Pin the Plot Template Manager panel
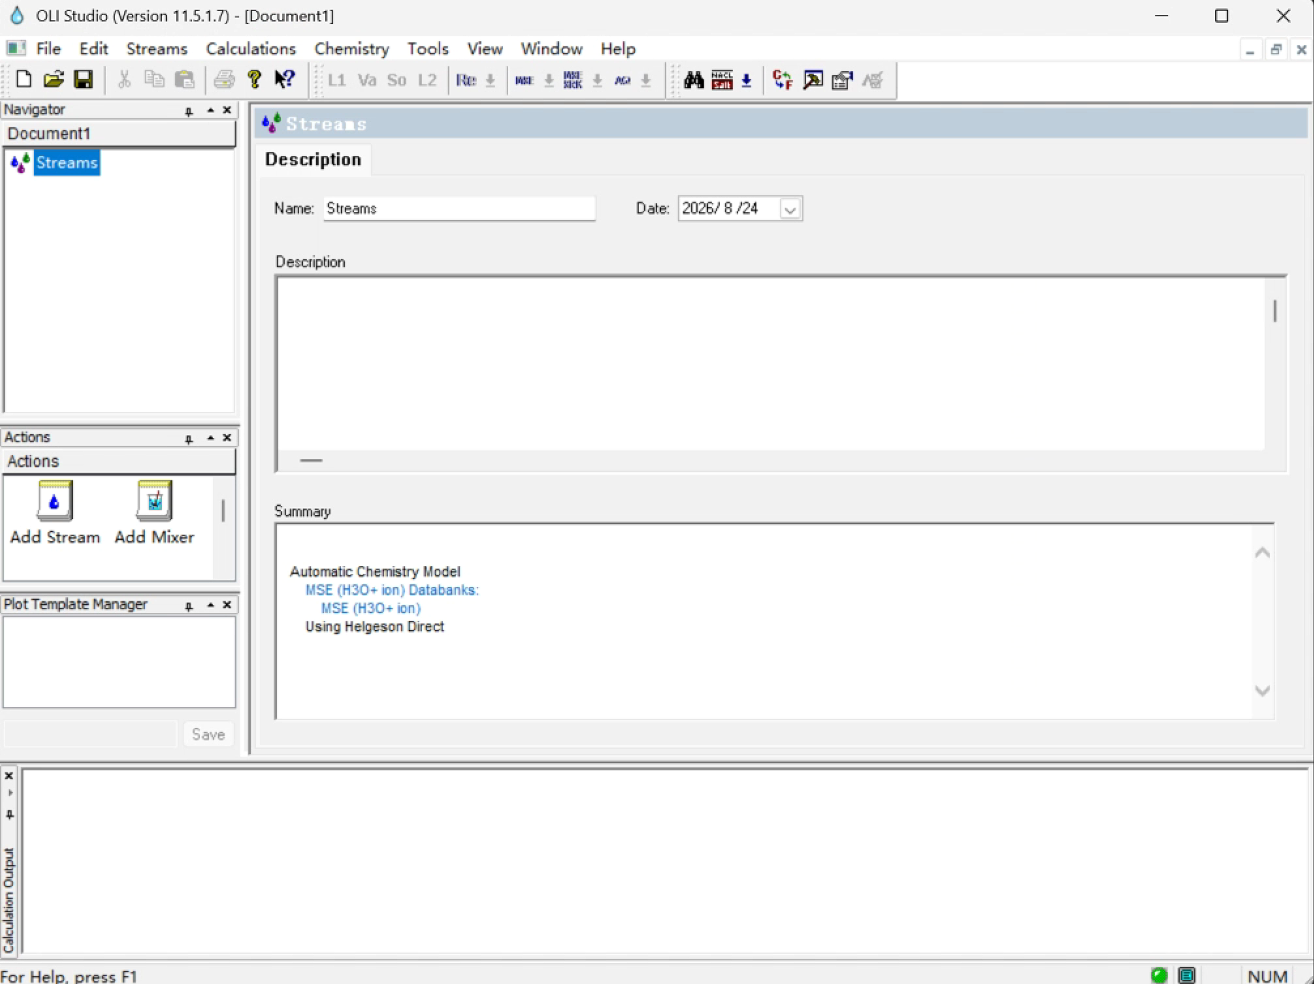This screenshot has width=1314, height=984. click(x=189, y=606)
